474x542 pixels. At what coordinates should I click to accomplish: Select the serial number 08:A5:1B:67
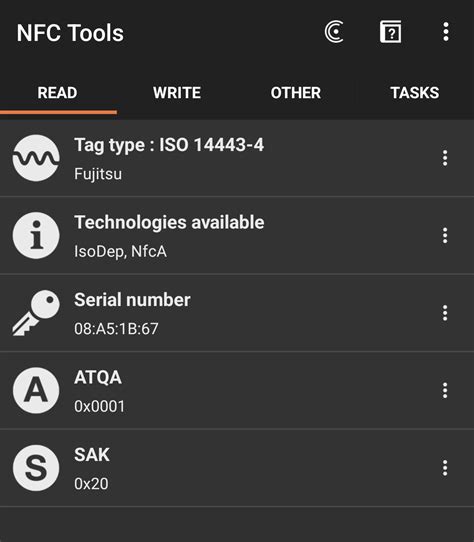pyautogui.click(x=116, y=328)
